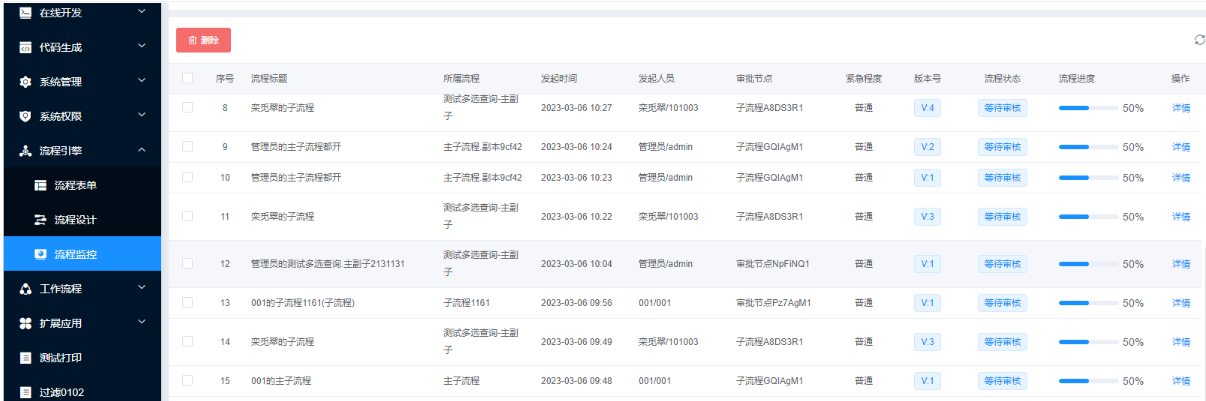Click the 系统管理 gear icon
1206x401 pixels.
click(x=26, y=82)
